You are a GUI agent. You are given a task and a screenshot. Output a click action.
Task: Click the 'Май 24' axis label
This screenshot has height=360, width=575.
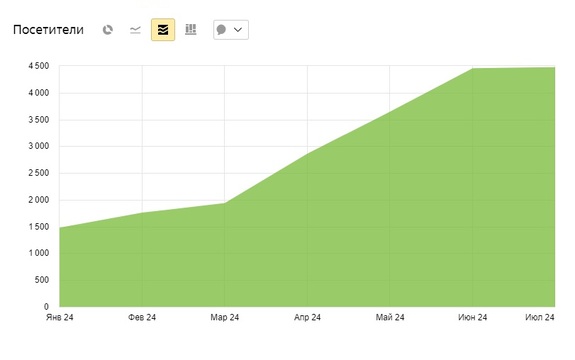coord(390,317)
